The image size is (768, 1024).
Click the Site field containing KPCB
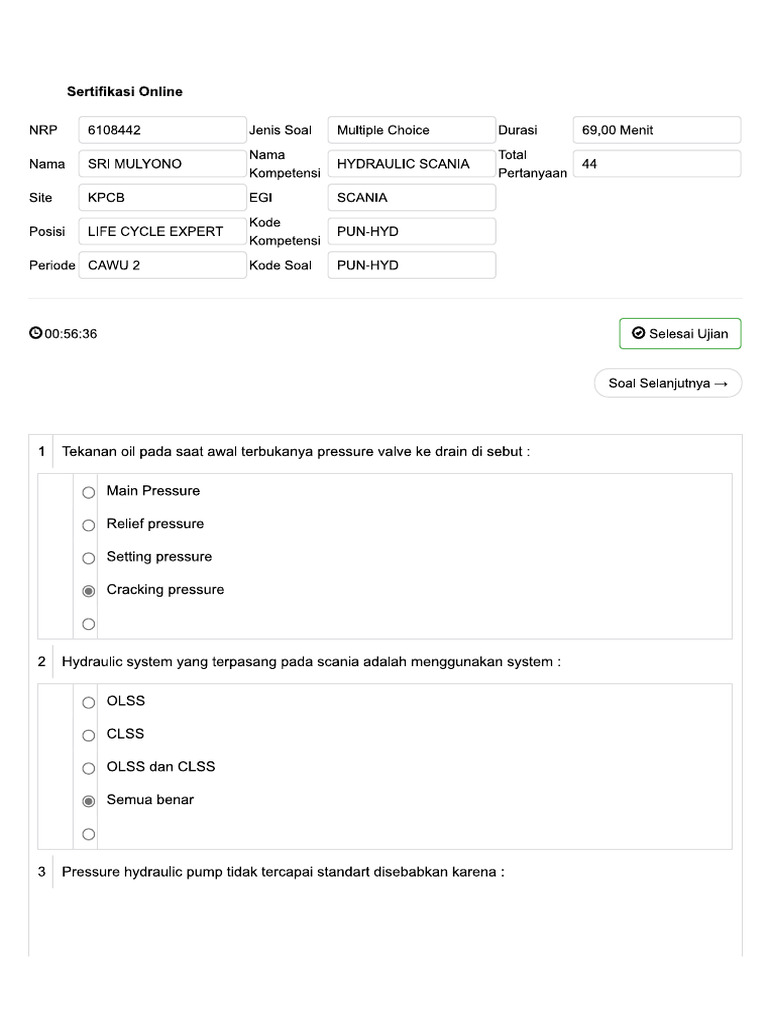click(162, 198)
